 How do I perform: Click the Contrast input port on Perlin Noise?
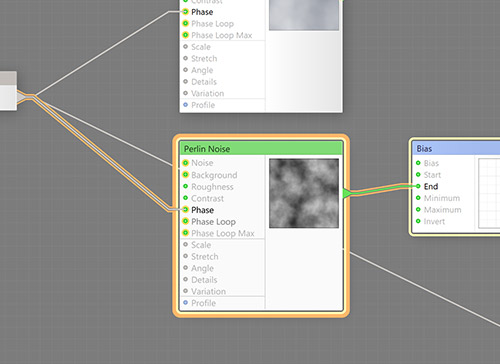pos(186,198)
